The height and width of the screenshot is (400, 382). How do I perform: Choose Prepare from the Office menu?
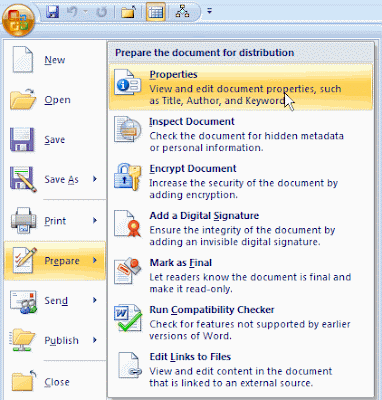tap(55, 261)
